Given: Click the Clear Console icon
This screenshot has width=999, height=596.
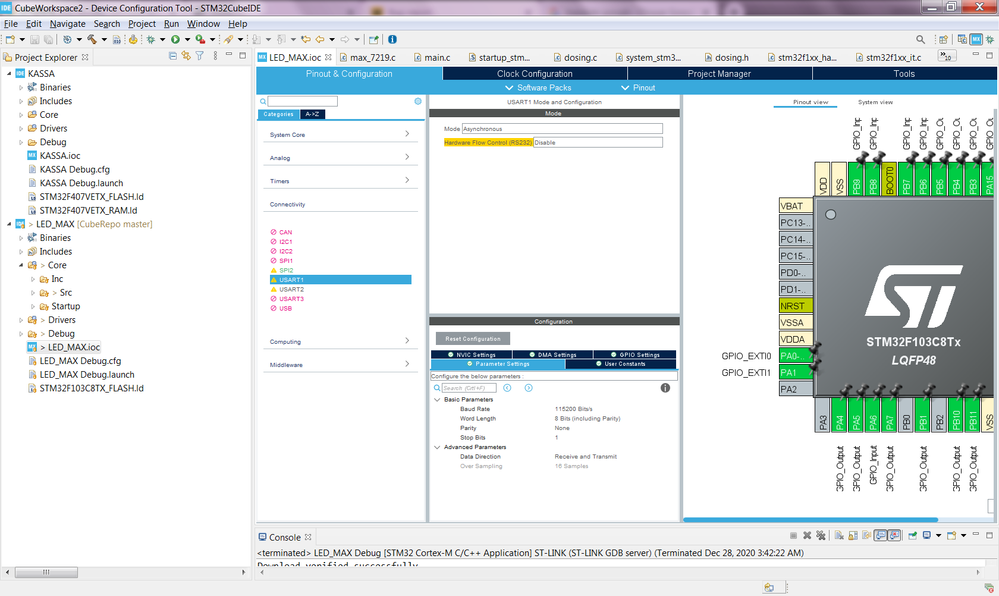Looking at the screenshot, I should click(839, 535).
